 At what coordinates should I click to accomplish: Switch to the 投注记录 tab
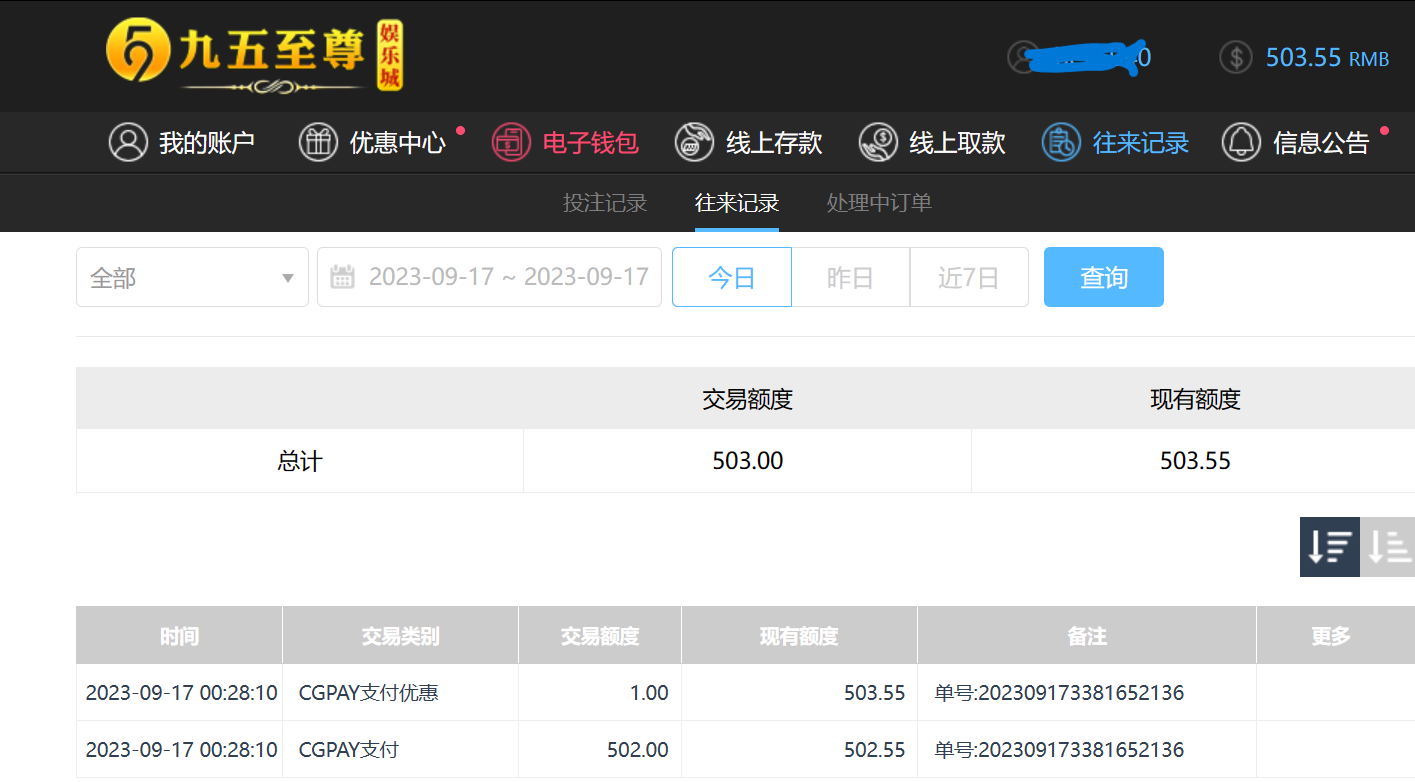click(x=605, y=203)
